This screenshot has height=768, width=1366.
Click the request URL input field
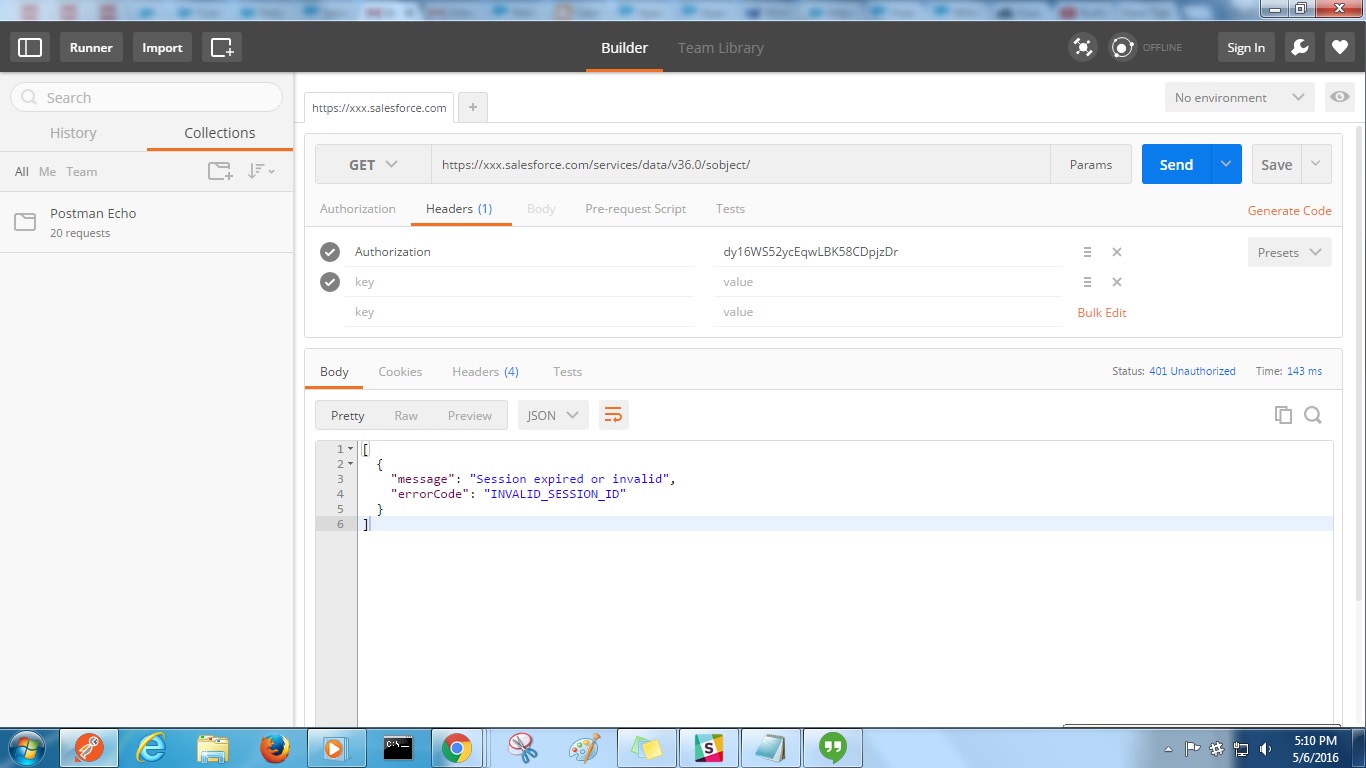[x=740, y=165]
